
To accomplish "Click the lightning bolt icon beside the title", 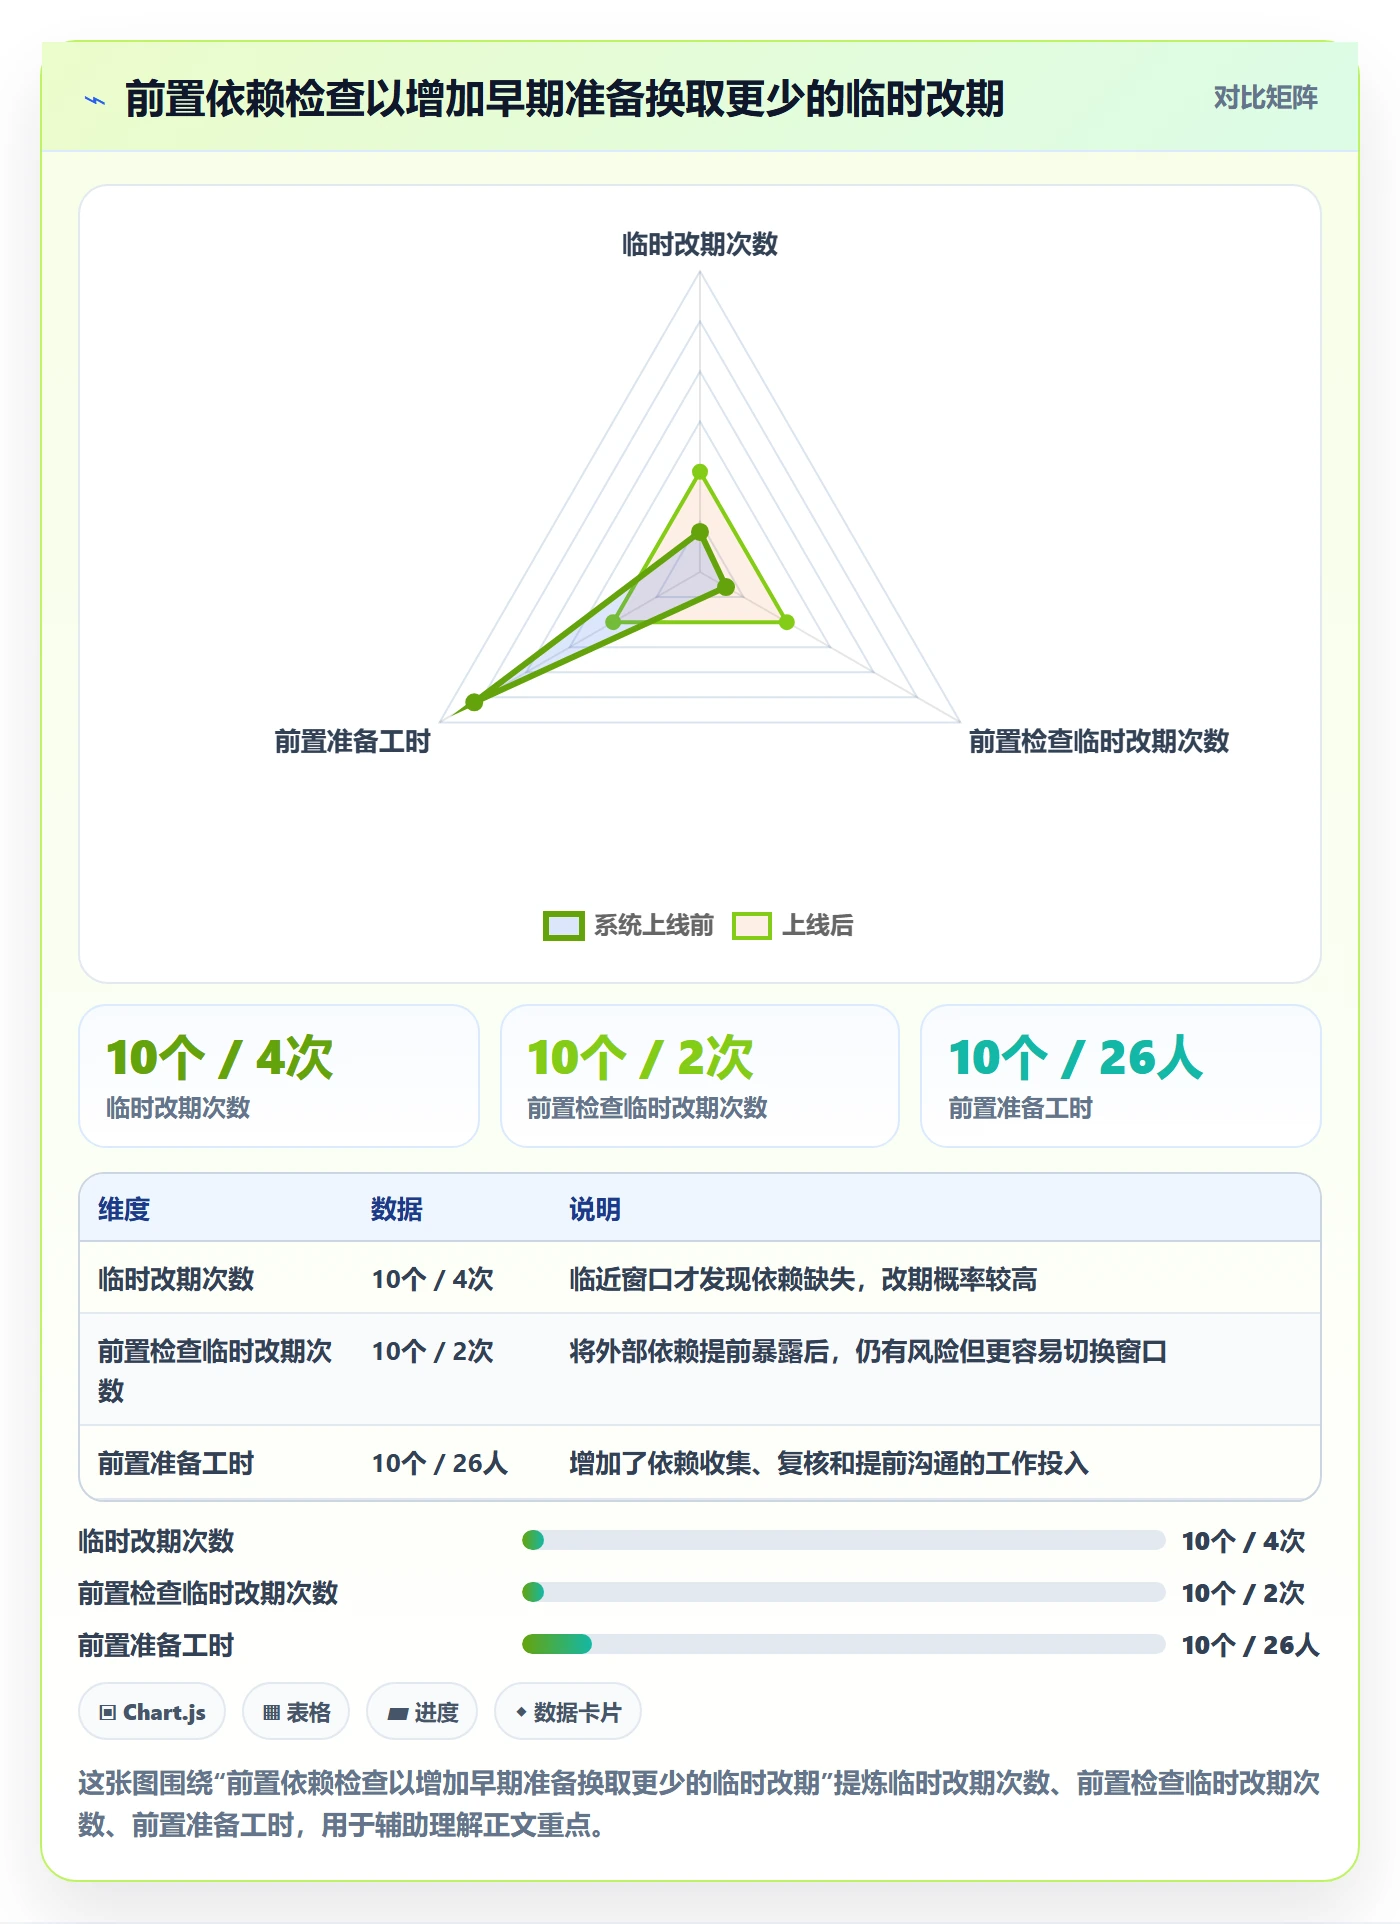I will point(95,99).
